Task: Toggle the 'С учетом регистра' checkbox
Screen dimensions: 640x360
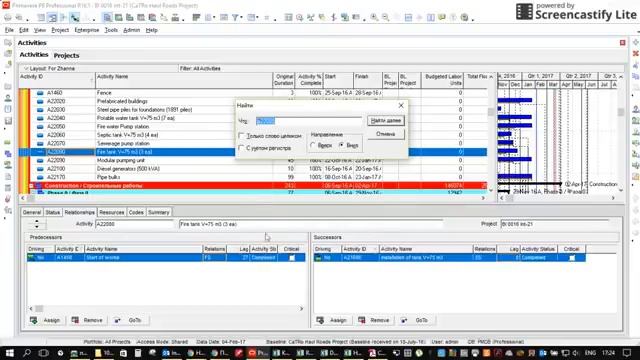Action: point(241,148)
